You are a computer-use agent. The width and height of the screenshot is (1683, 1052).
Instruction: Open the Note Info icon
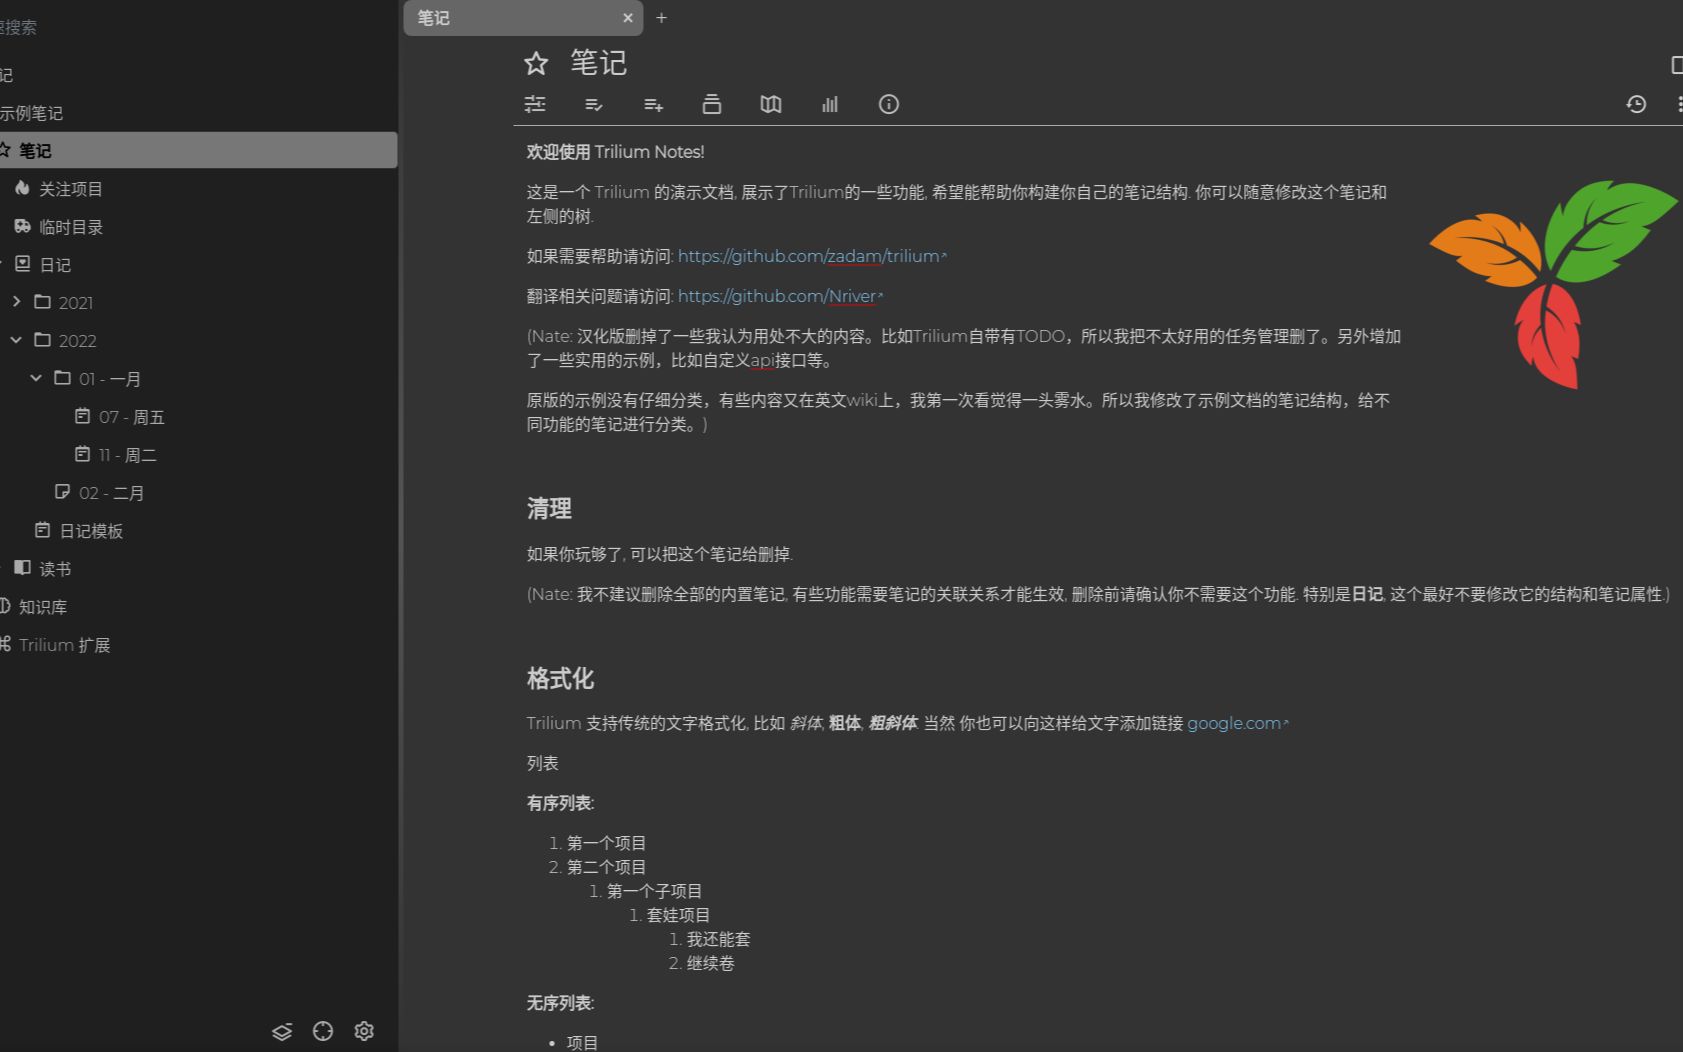pyautogui.click(x=888, y=104)
